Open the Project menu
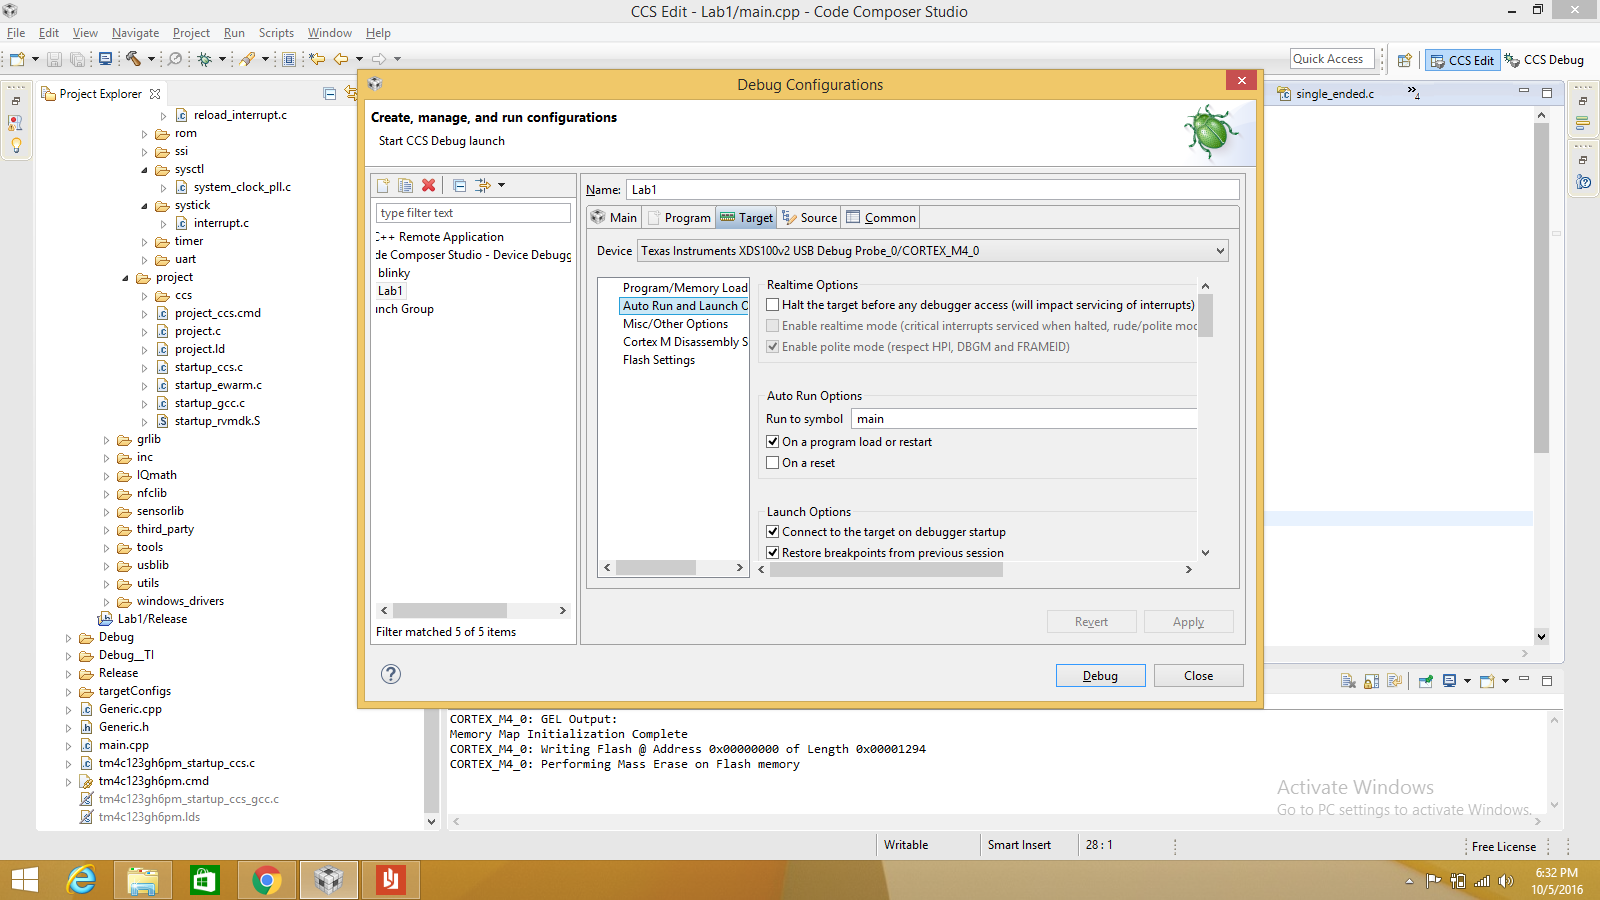The width and height of the screenshot is (1600, 900). coord(191,33)
